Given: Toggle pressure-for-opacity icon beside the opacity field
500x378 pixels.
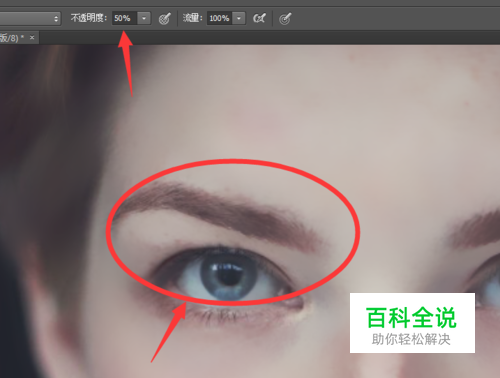Looking at the screenshot, I should point(164,19).
